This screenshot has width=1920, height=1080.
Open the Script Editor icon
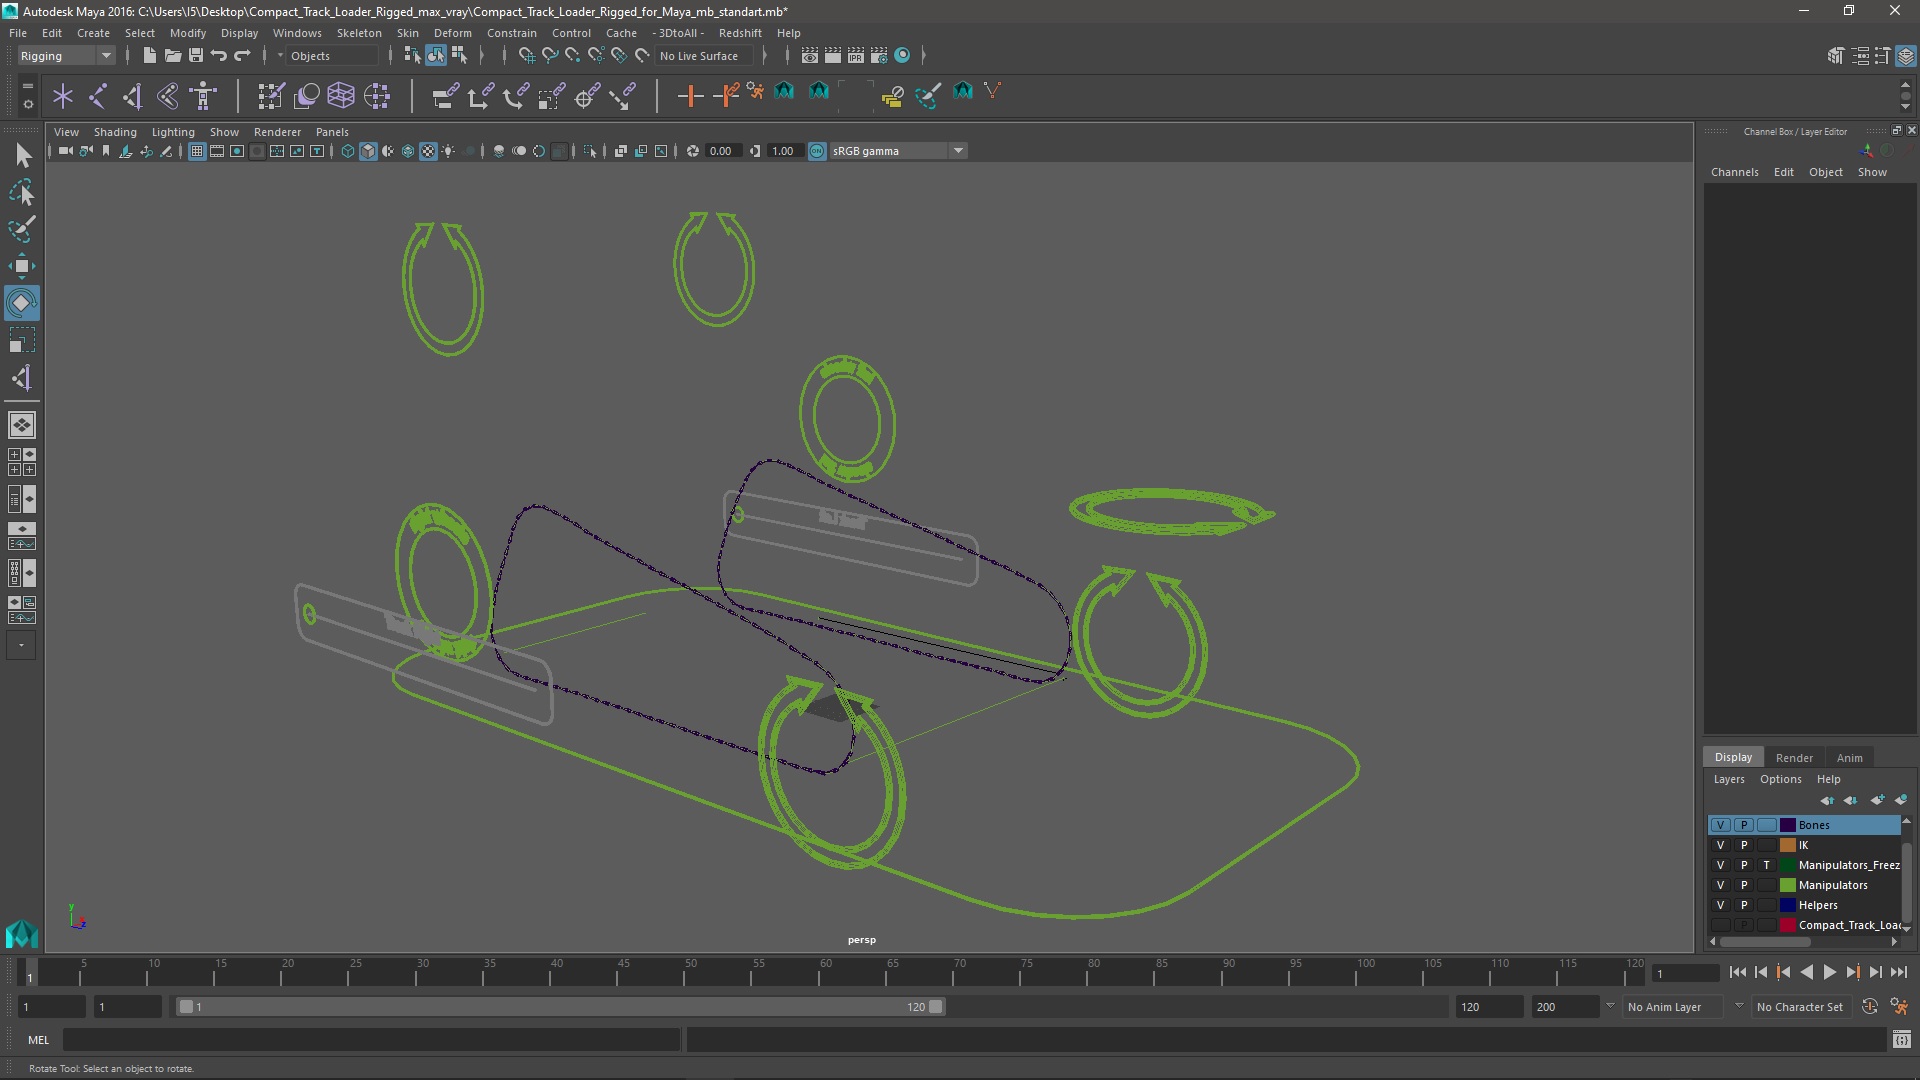click(1901, 1040)
